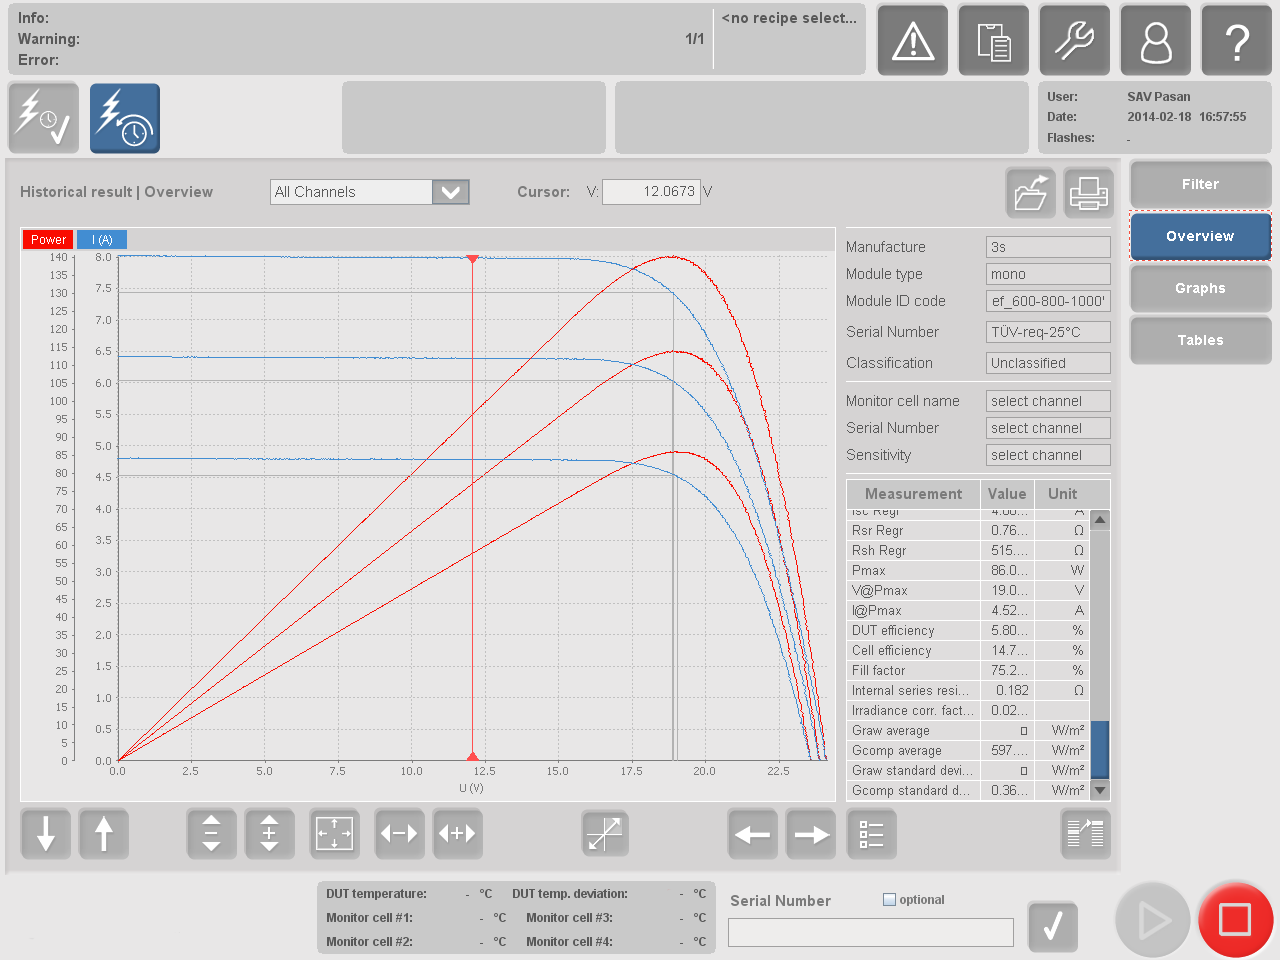Click the diagonal axis scale icon
1280x960 pixels.
[605, 833]
